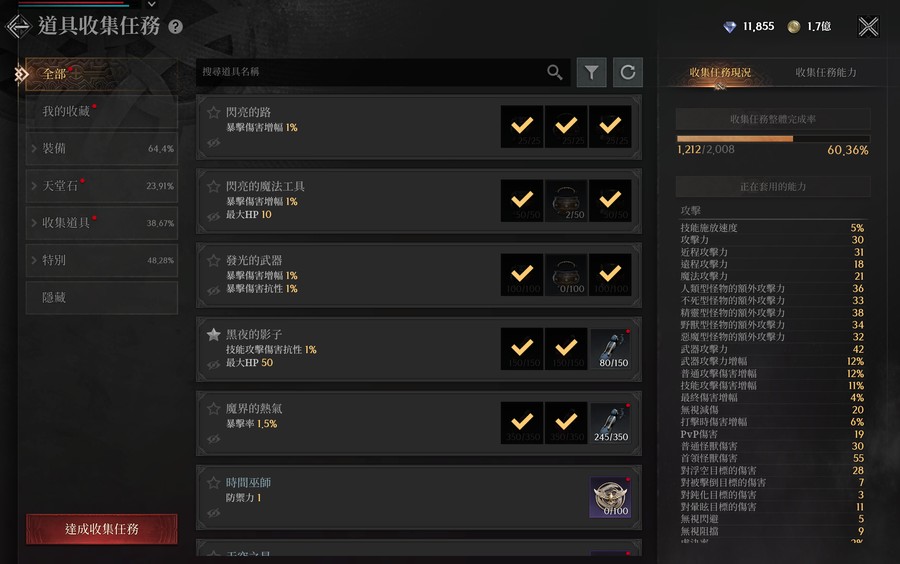Viewport: 900px width, 564px height.
Task: Click the refresh list button
Action: (x=628, y=72)
